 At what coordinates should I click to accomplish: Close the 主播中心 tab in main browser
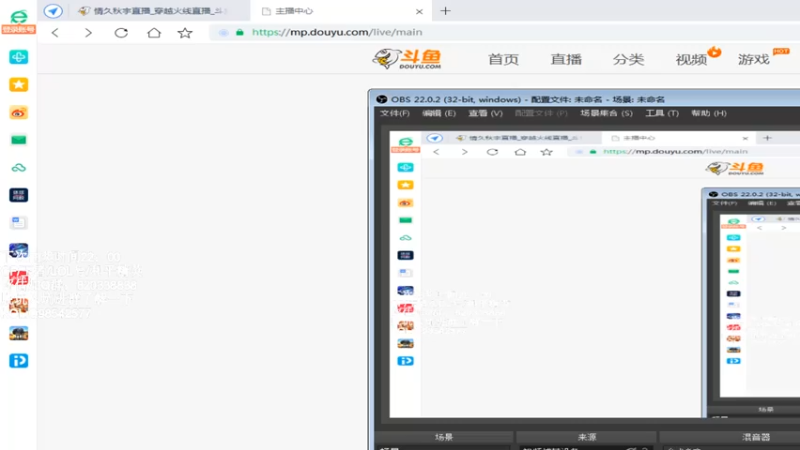(419, 11)
